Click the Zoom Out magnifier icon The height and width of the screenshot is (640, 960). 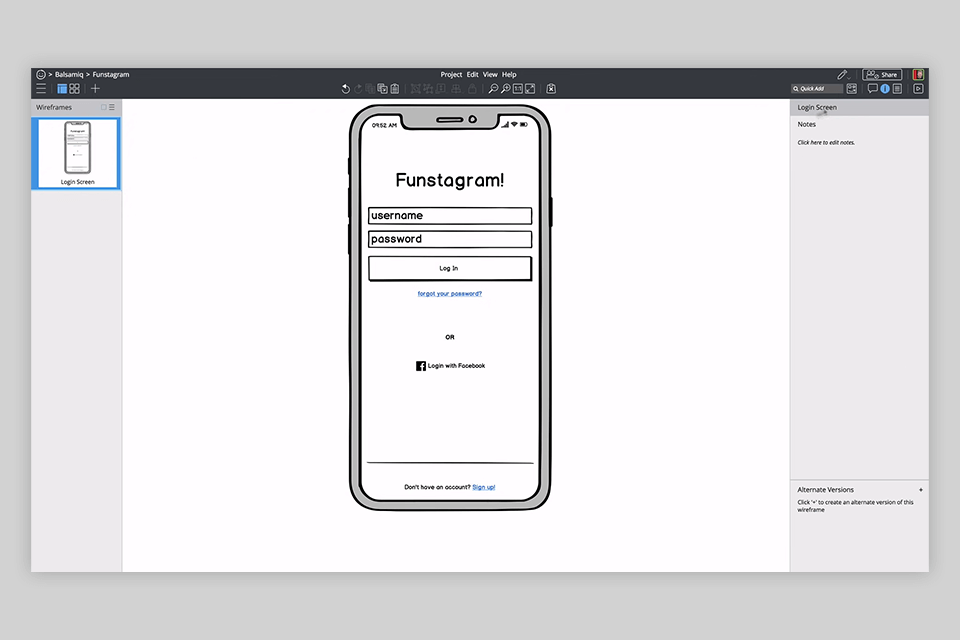pyautogui.click(x=493, y=89)
